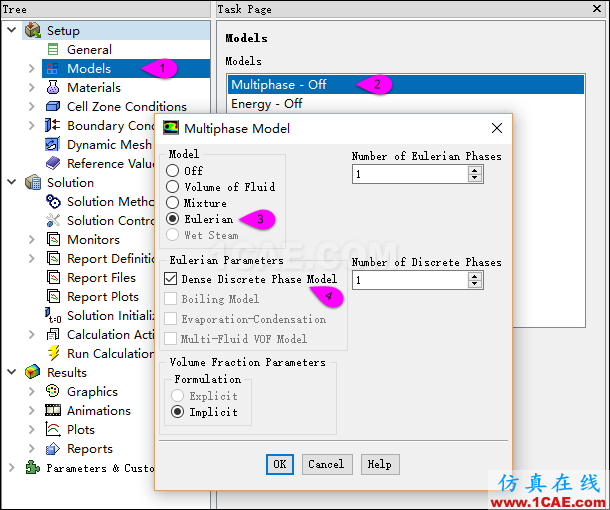Expand the Models tree node
This screenshot has height=510, width=610.
pyautogui.click(x=32, y=68)
